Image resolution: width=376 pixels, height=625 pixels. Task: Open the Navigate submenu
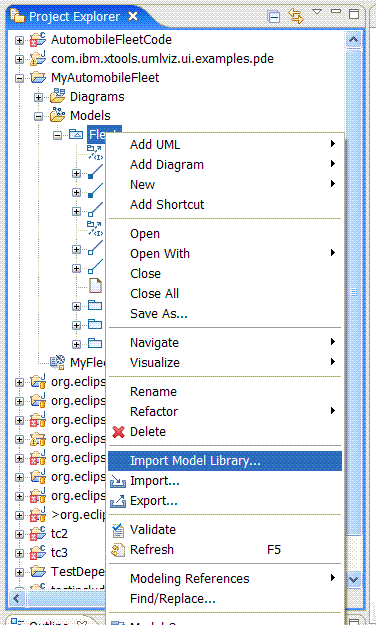[x=225, y=343]
